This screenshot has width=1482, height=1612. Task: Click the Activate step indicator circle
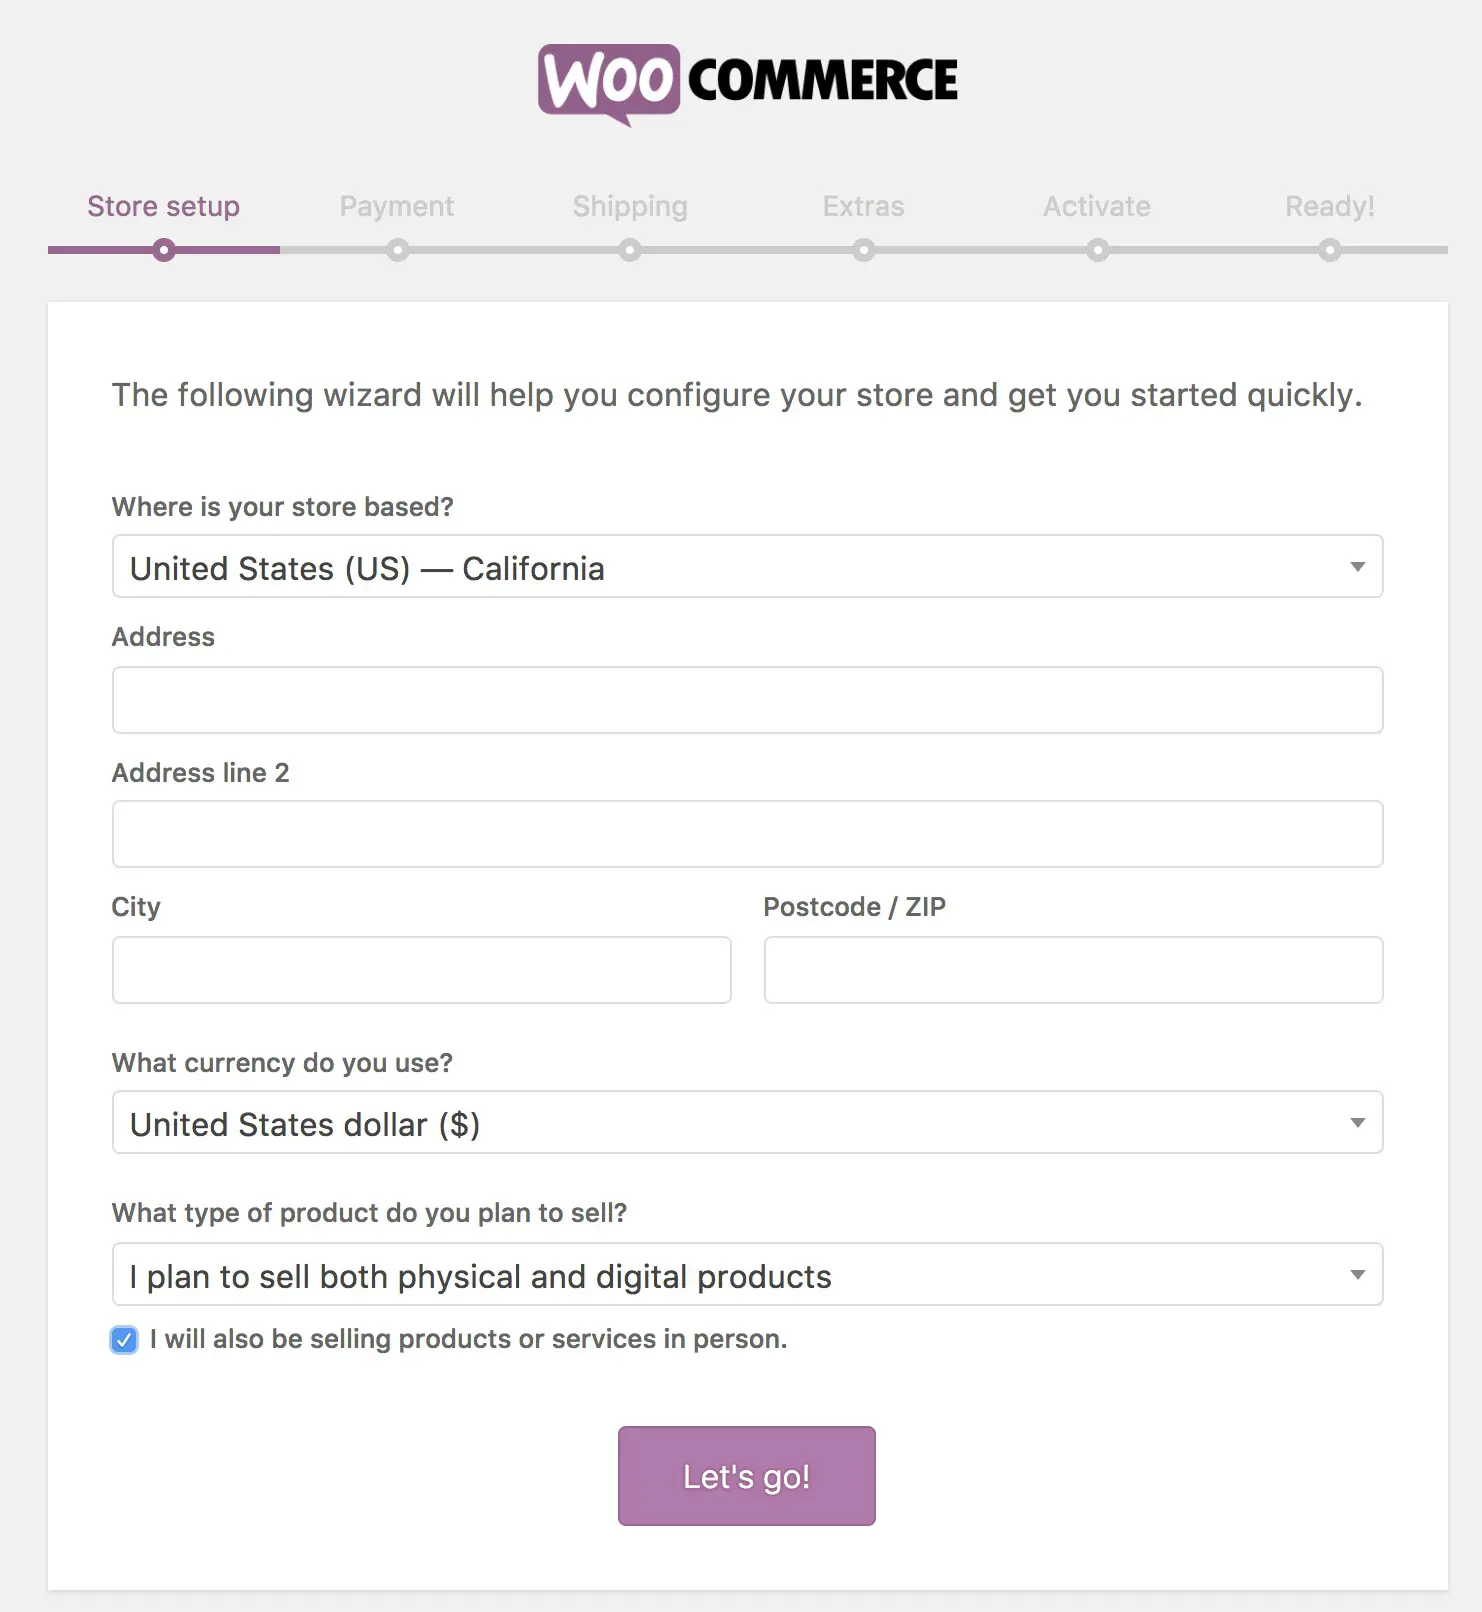(1097, 250)
